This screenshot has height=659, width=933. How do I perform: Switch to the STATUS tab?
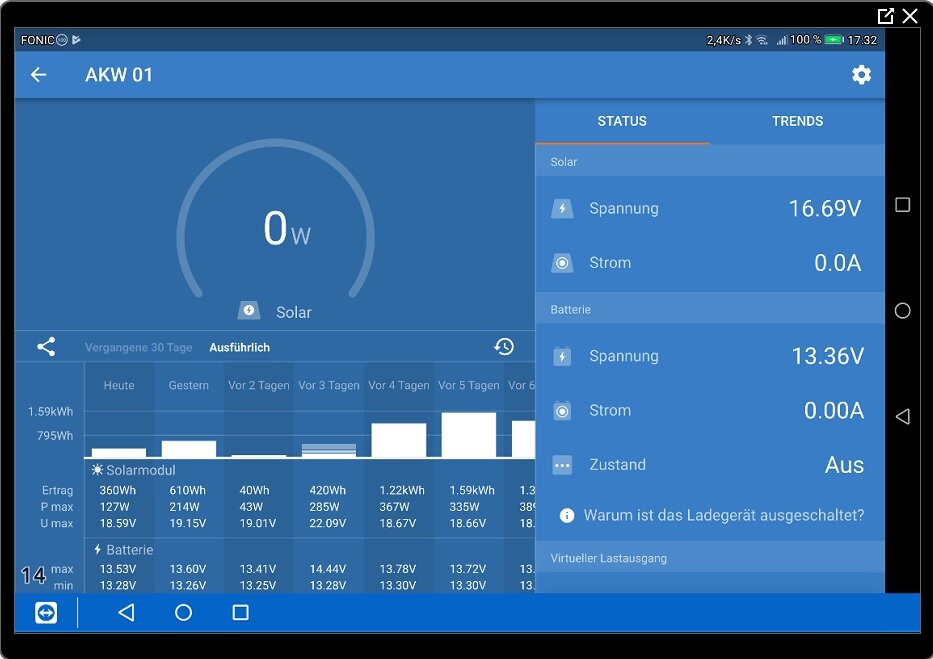click(x=622, y=121)
